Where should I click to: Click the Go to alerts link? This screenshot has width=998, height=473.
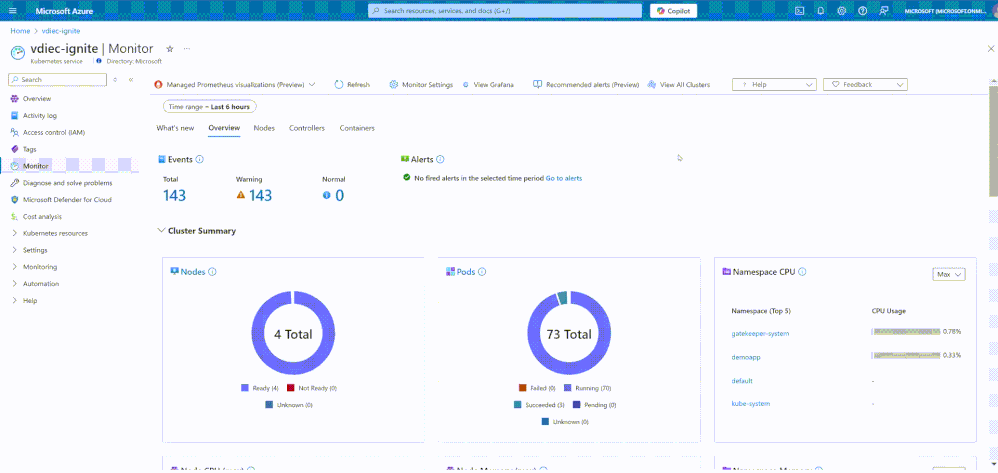pyautogui.click(x=564, y=178)
